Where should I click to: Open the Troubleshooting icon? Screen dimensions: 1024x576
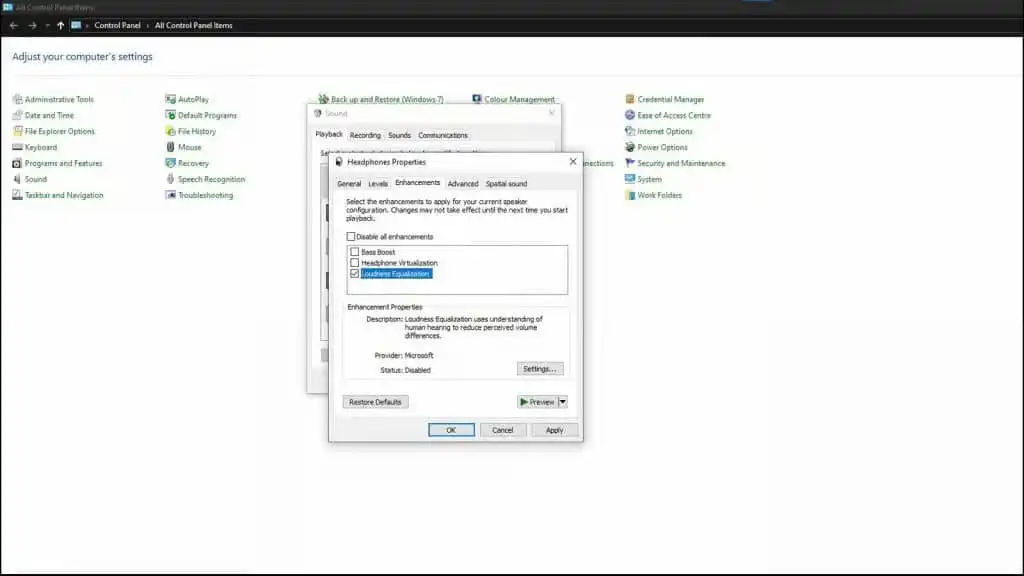(170, 195)
